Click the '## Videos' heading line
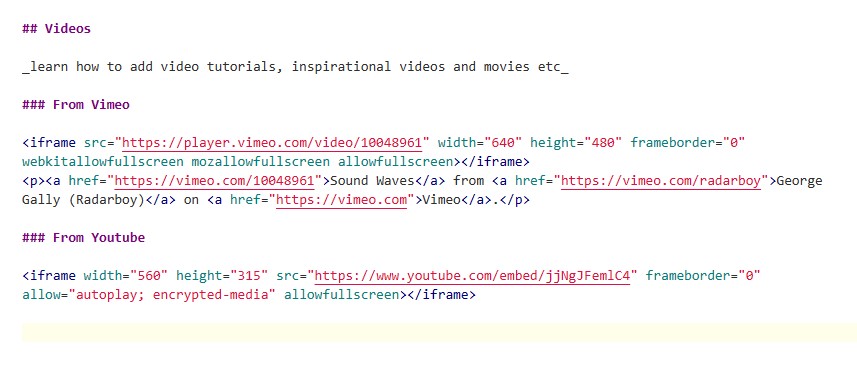The height and width of the screenshot is (372, 857). coord(56,28)
